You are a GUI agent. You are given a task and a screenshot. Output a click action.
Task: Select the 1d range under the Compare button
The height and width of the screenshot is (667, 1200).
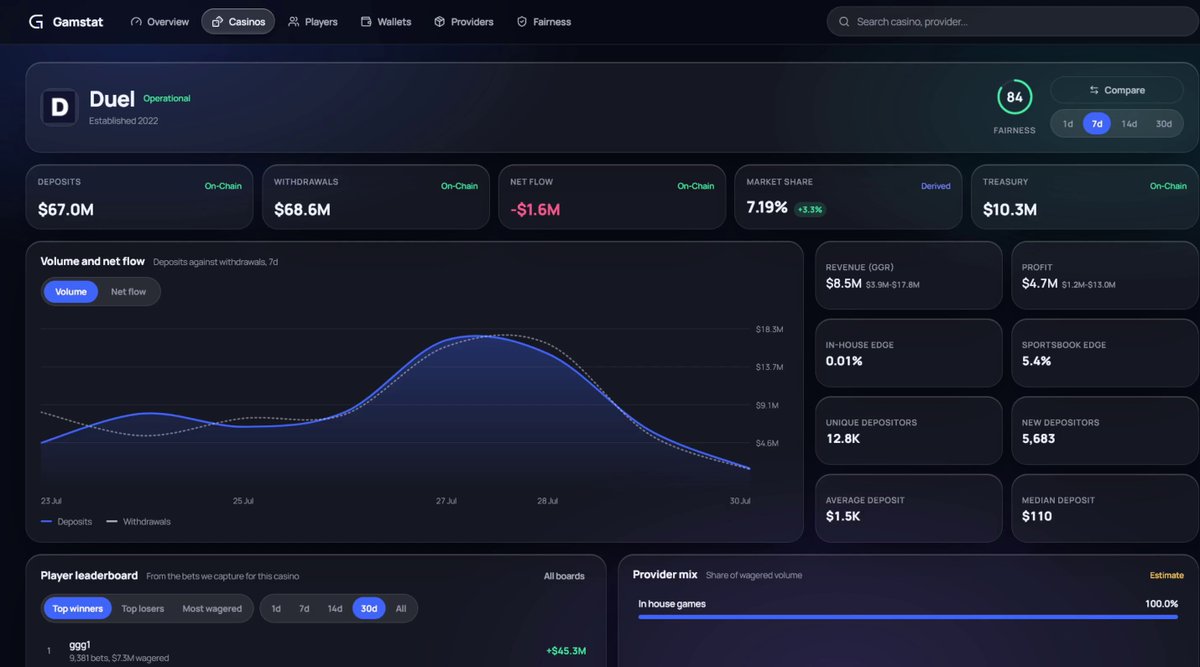[1068, 123]
